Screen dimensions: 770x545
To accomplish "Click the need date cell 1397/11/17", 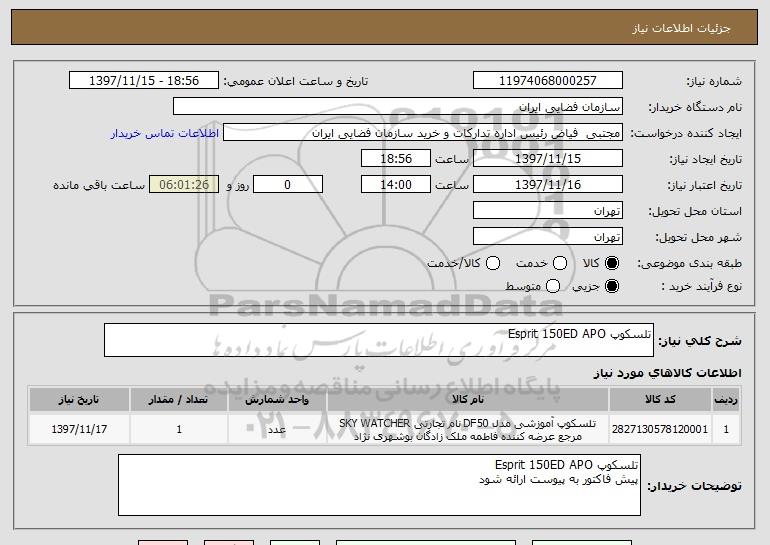I will coord(79,429).
